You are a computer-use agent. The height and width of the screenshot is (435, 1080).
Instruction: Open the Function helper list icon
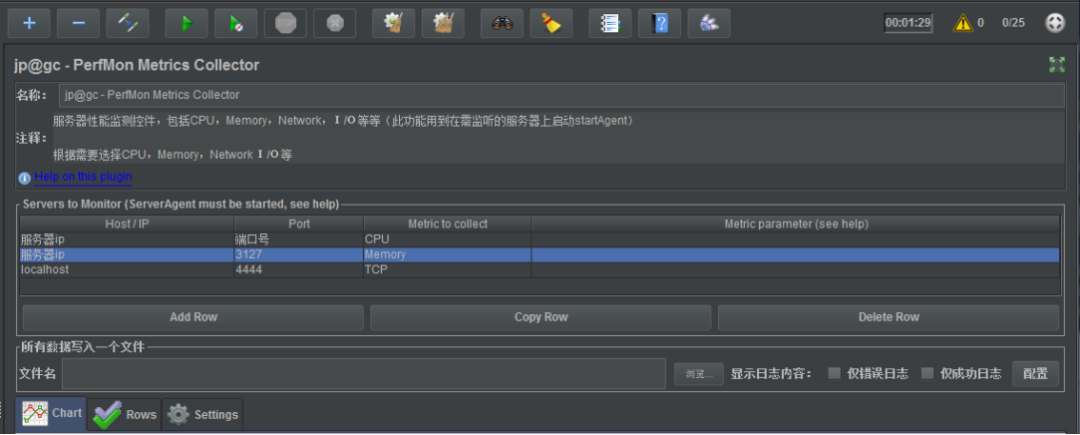[610, 23]
